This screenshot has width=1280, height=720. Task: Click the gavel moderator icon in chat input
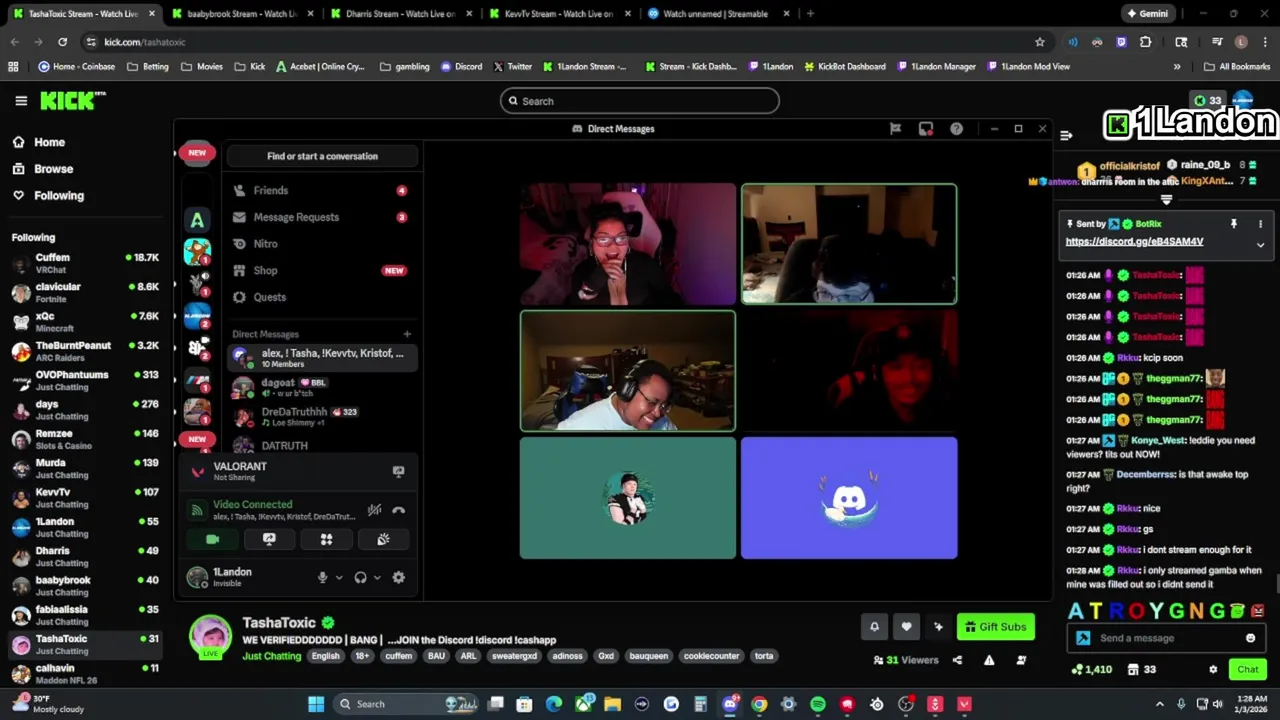point(1083,638)
